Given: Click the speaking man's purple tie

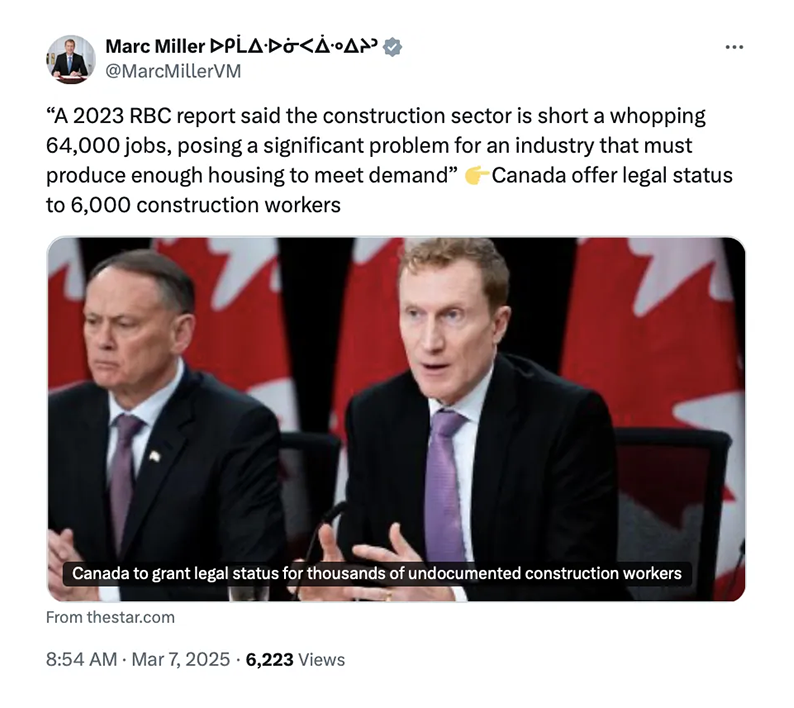Looking at the screenshot, I should [445, 480].
